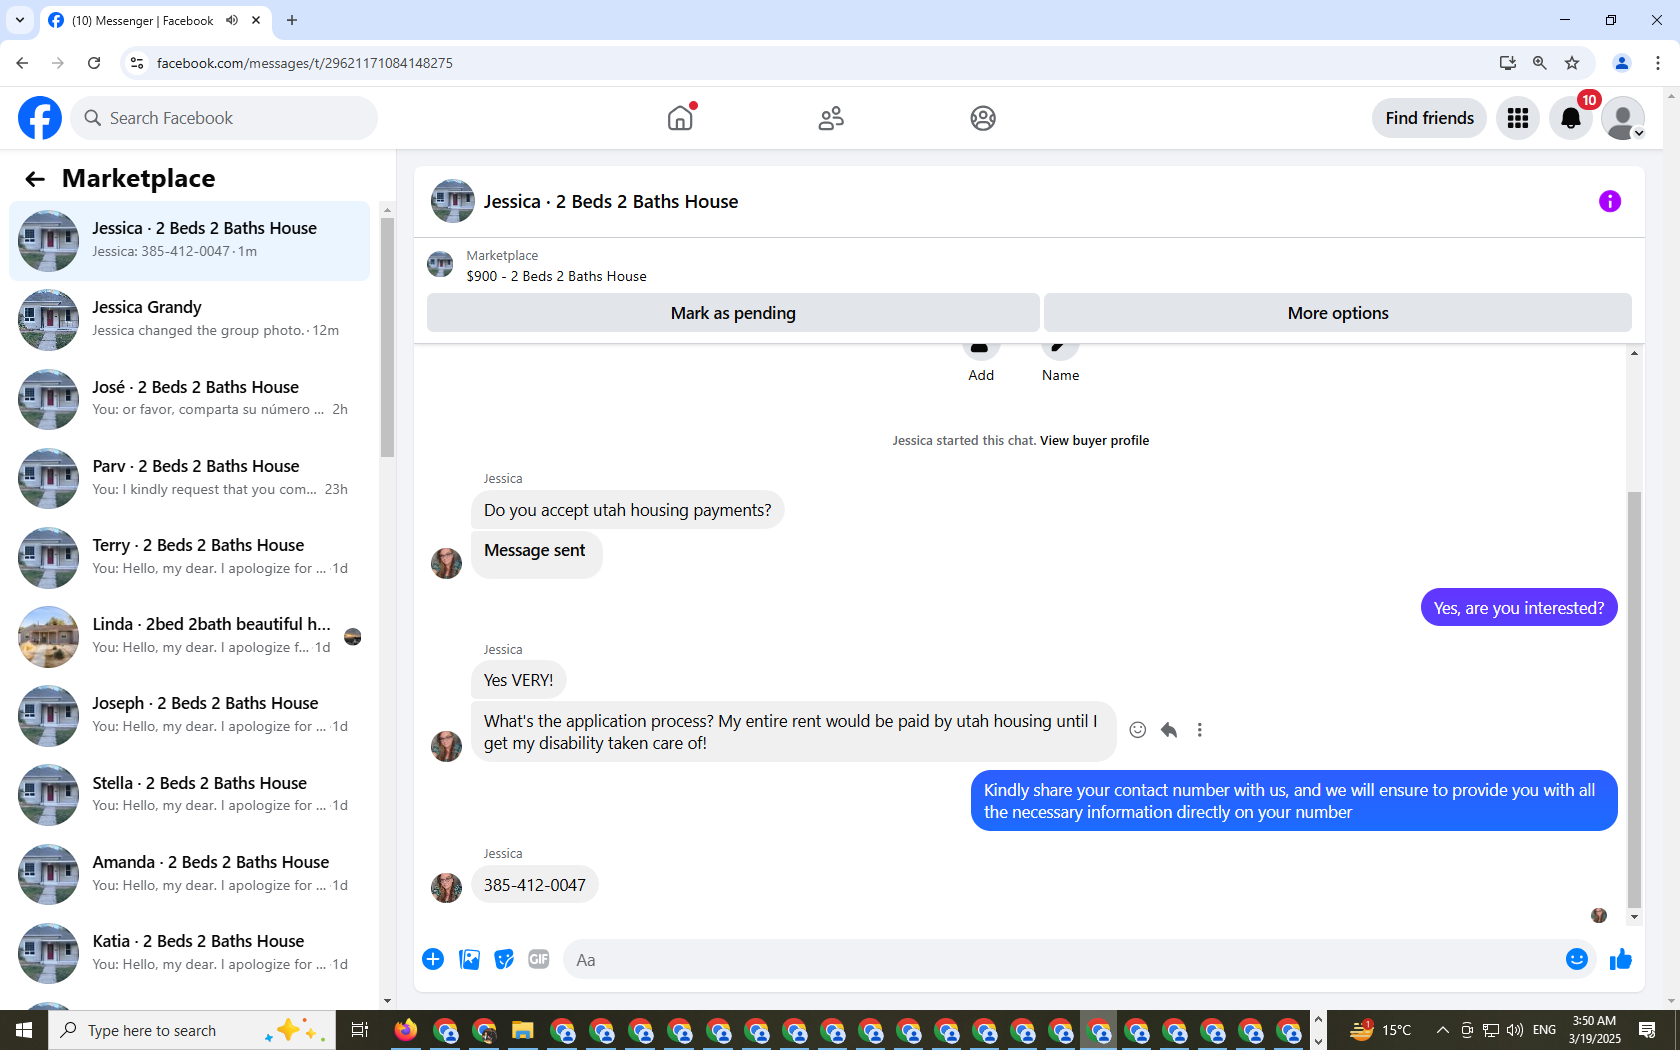Go back from the Marketplace list
This screenshot has height=1050, width=1680.
(x=35, y=179)
